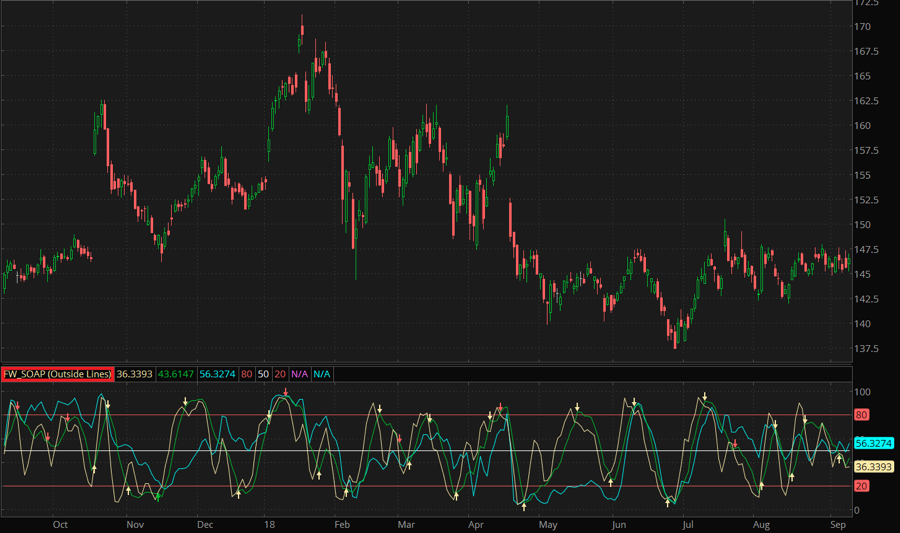Click the cyan 56.3274 value in study header
The image size is (900, 533).
[x=216, y=374]
